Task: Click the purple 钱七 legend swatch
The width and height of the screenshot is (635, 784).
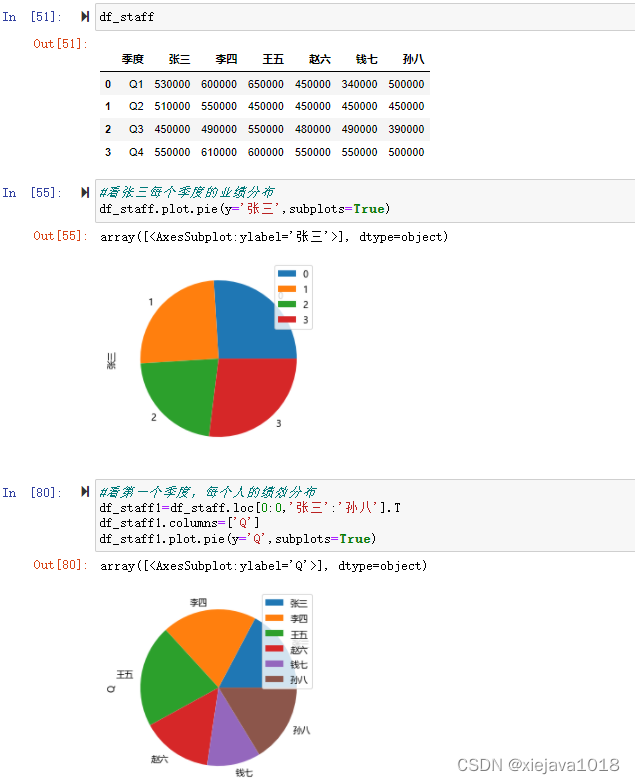Action: [274, 664]
